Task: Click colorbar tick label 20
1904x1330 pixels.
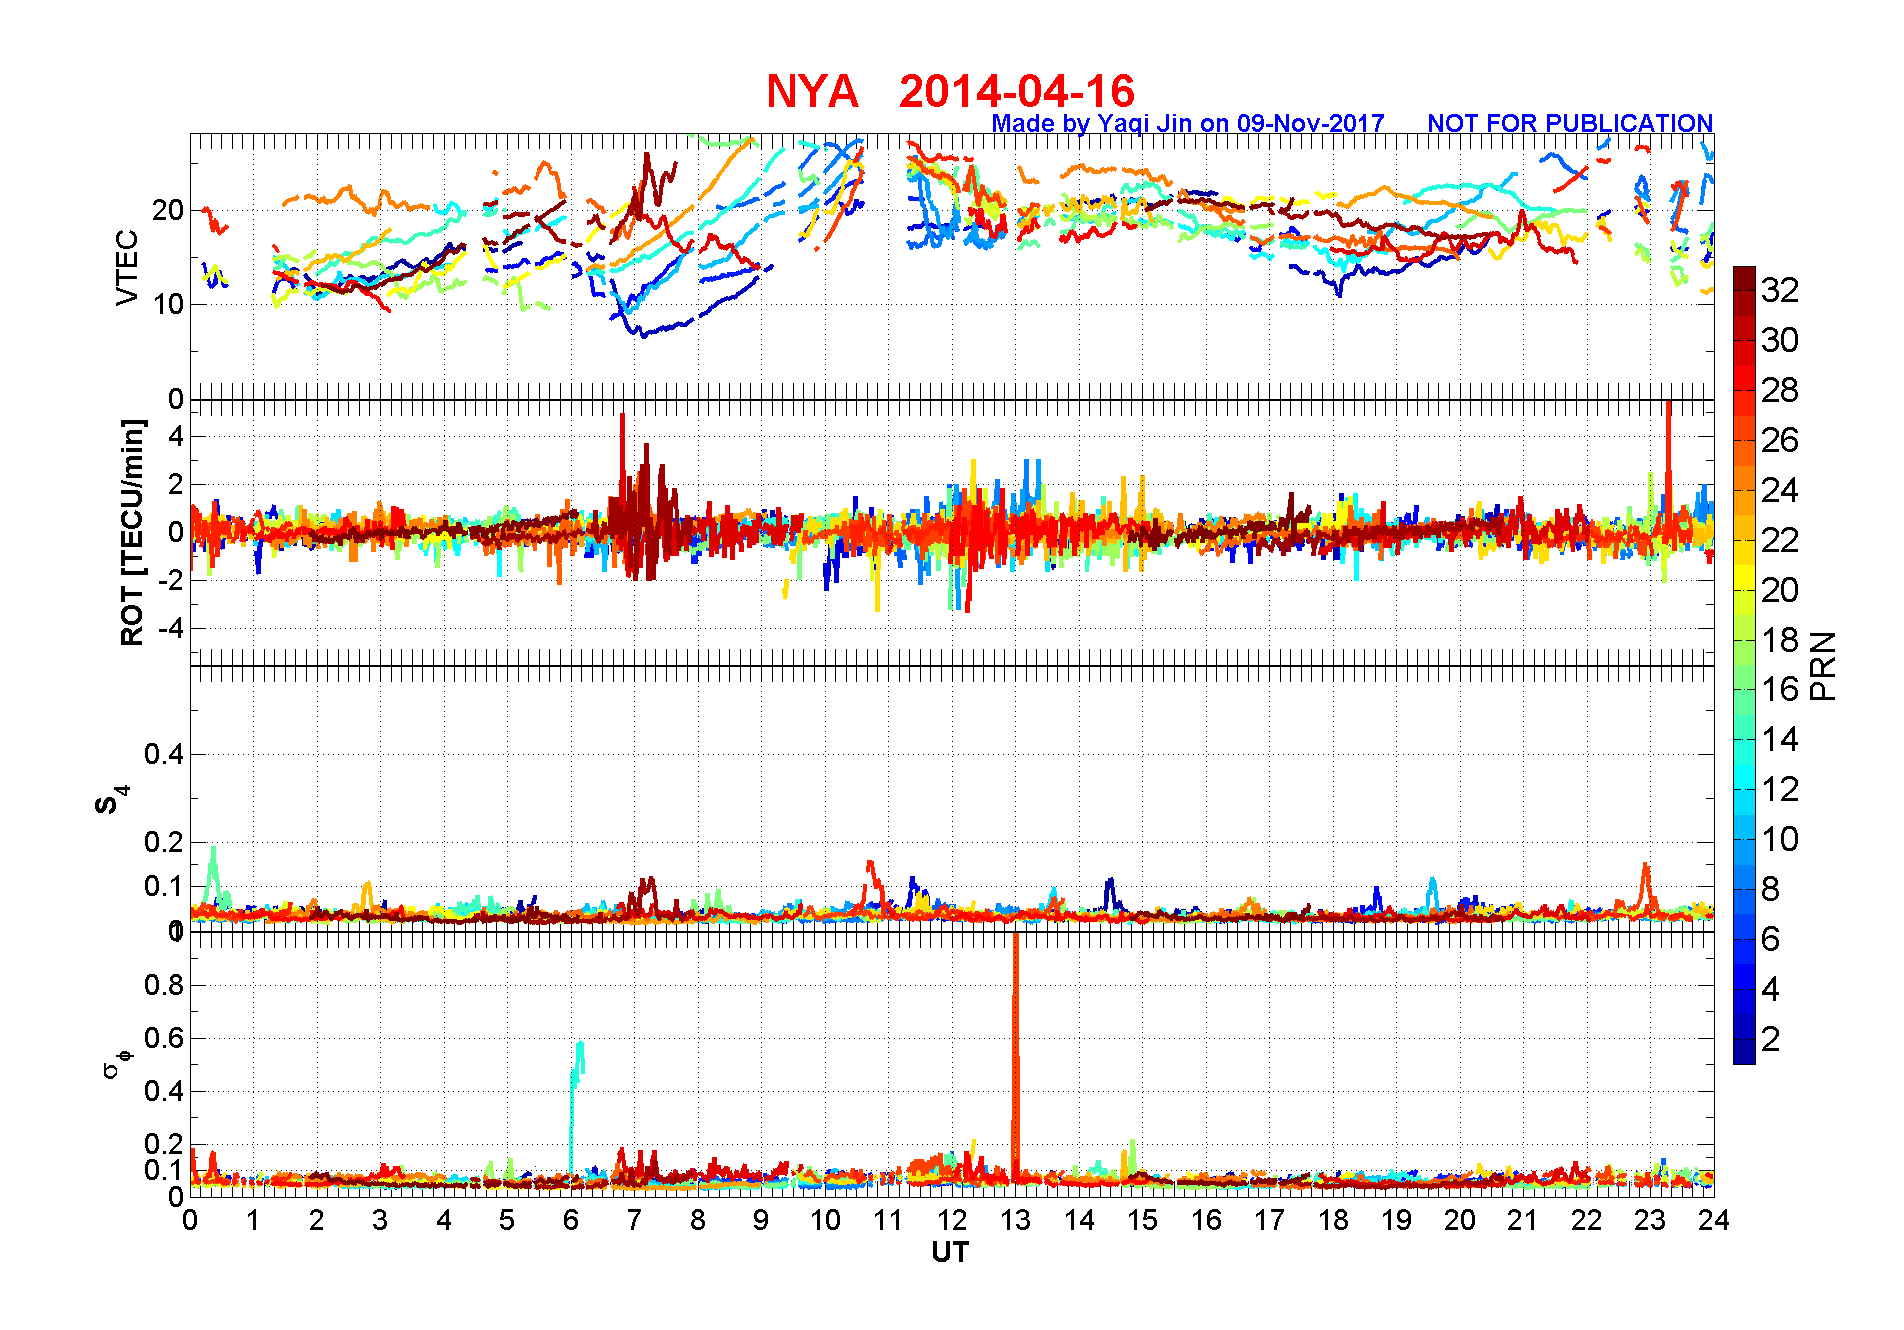Action: coord(1779,590)
